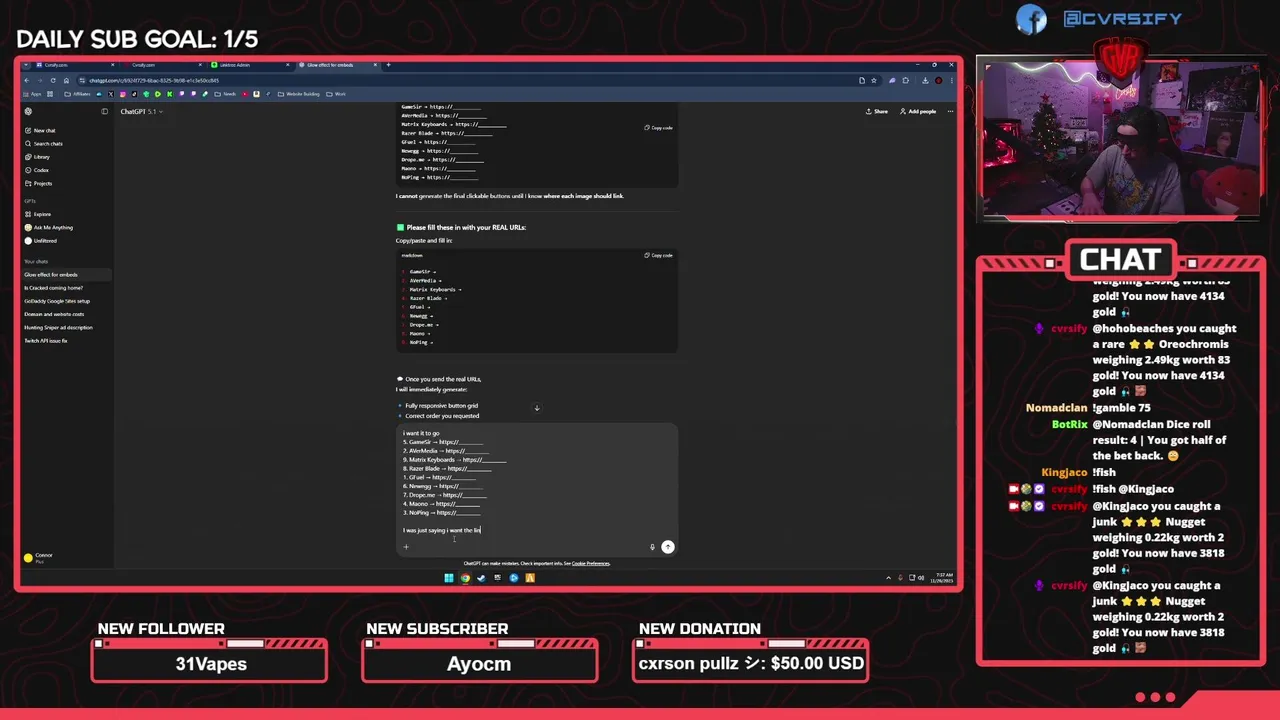Open the 'Twitch API issue fix' chat
Screen dimensions: 1280x720
(x=46, y=341)
